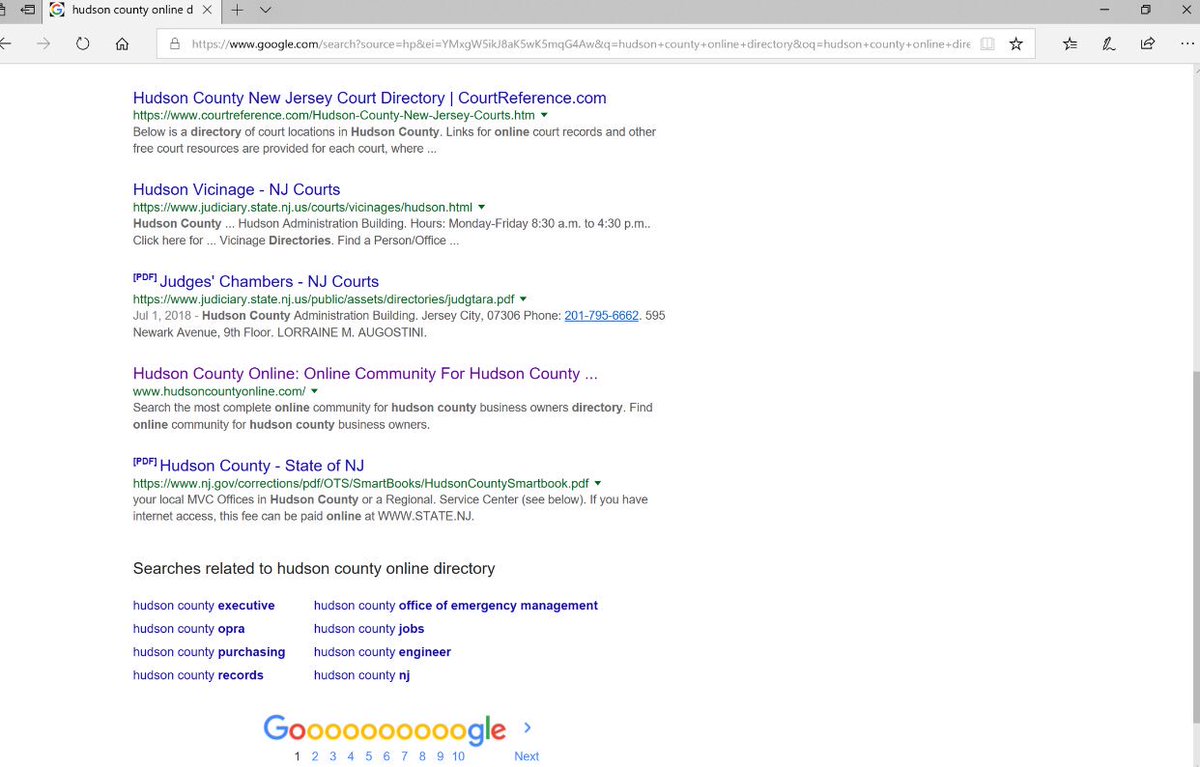Image resolution: width=1200 pixels, height=767 pixels.
Task: Select the hudson county online tab
Action: click(x=133, y=10)
